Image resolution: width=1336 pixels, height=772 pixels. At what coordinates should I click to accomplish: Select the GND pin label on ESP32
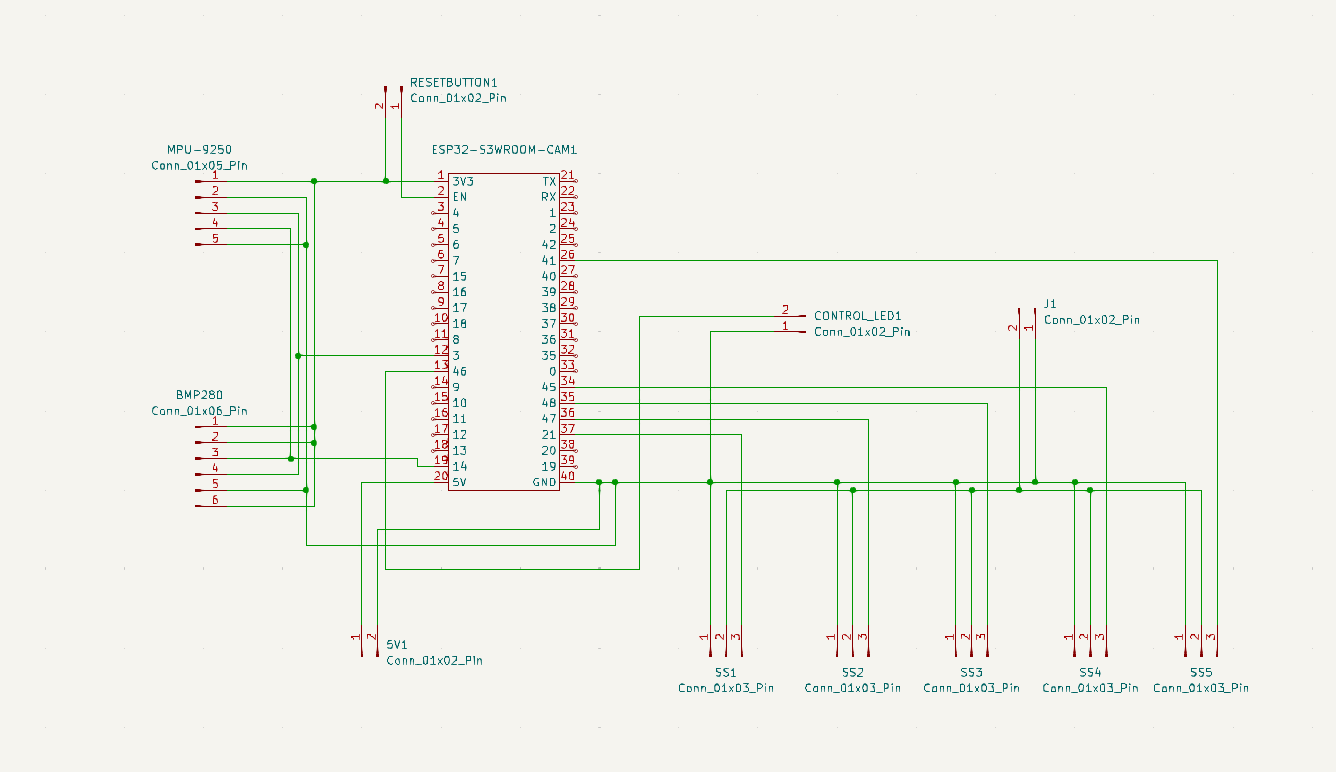click(x=544, y=483)
